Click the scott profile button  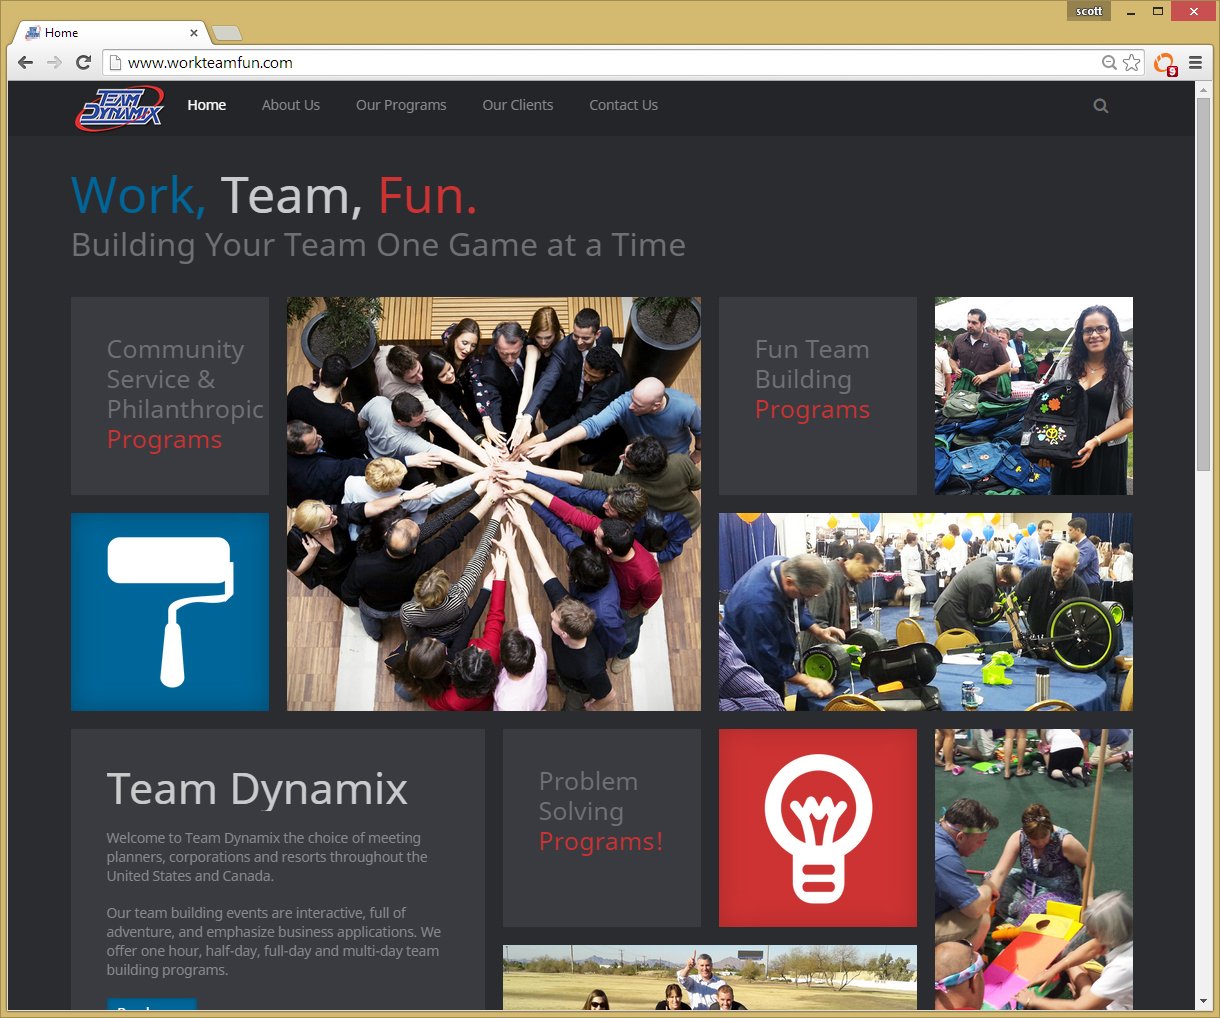pos(1089,11)
